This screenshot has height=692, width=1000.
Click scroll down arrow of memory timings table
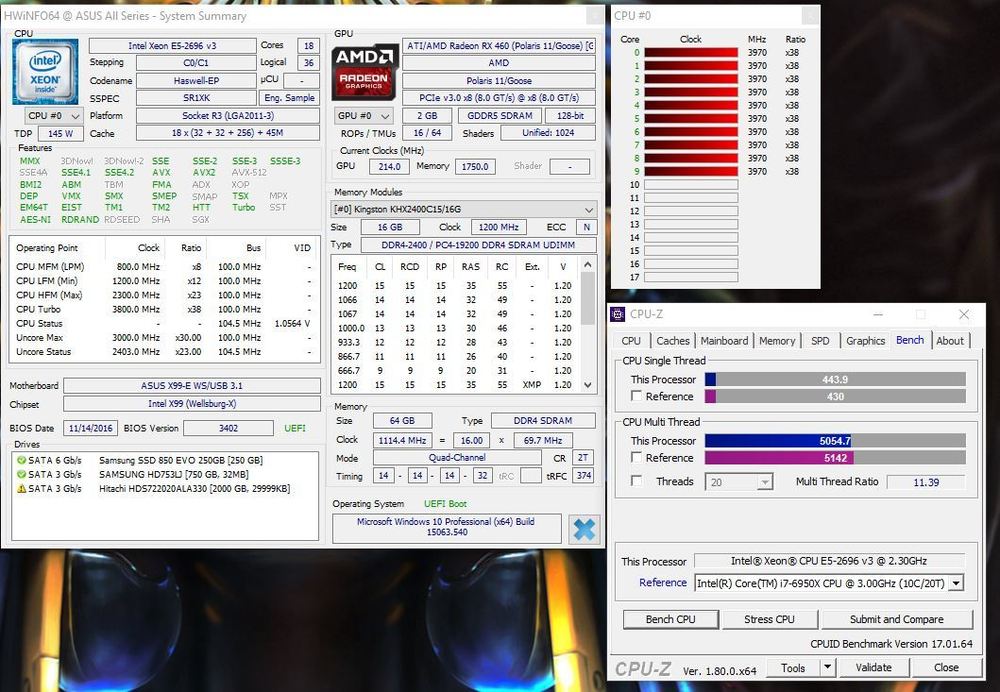coord(588,385)
